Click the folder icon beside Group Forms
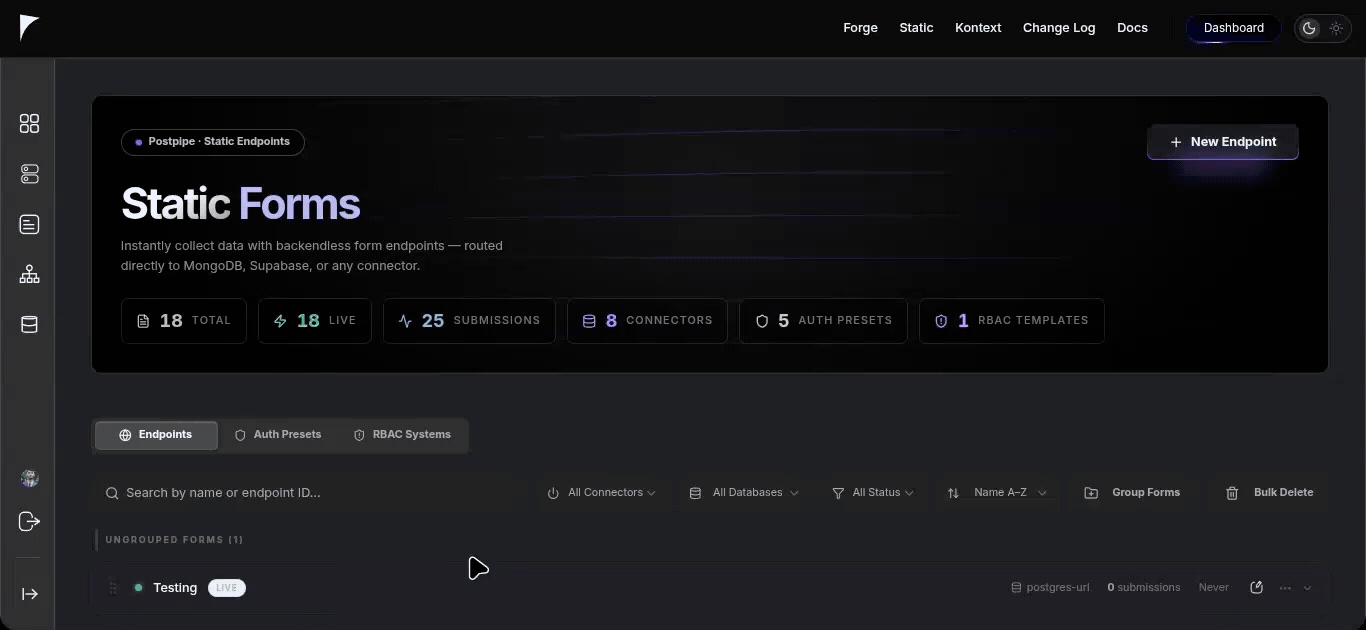The width and height of the screenshot is (1366, 630). (1091, 493)
